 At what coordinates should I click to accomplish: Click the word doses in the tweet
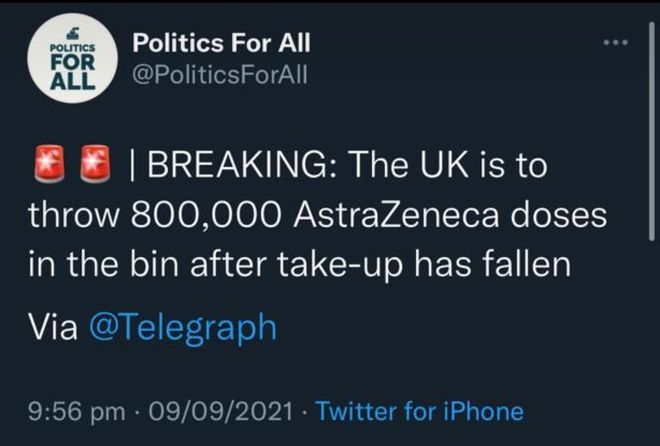tap(559, 215)
